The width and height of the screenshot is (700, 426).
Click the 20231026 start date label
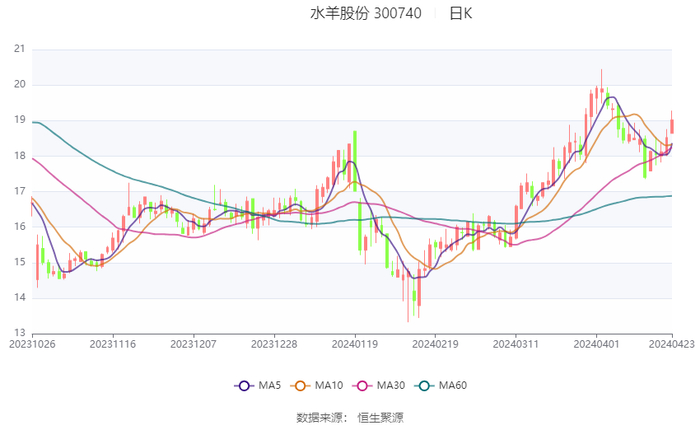32,343
